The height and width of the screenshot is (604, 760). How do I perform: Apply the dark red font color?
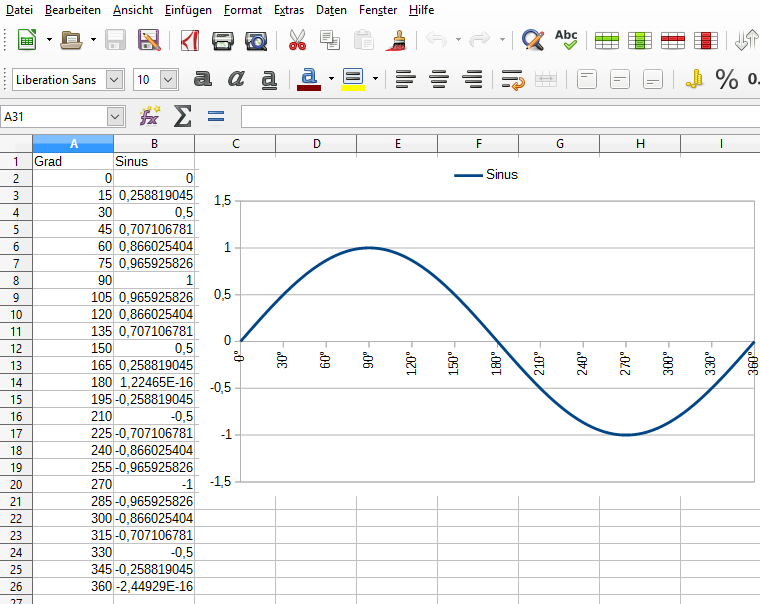[x=309, y=79]
